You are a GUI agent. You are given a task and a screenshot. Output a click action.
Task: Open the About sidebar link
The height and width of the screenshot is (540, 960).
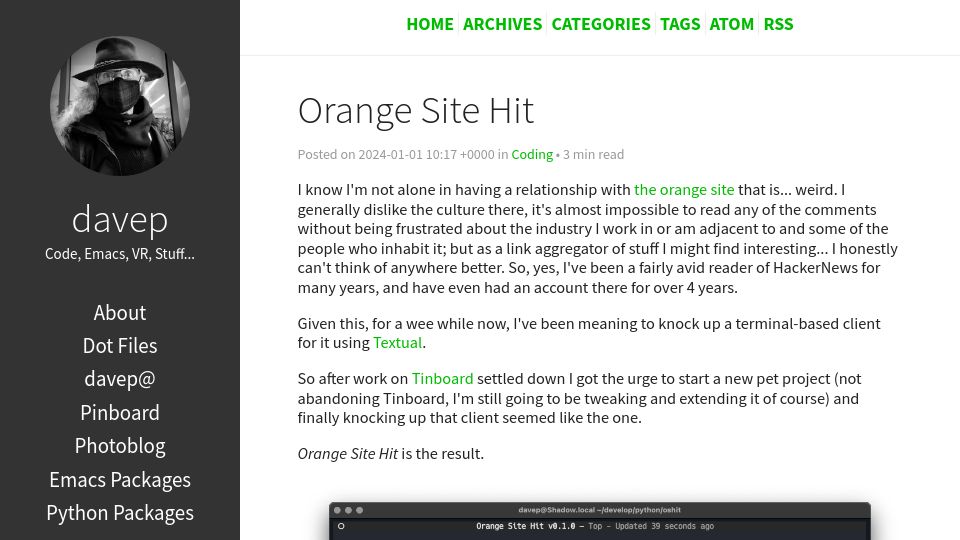coord(120,312)
